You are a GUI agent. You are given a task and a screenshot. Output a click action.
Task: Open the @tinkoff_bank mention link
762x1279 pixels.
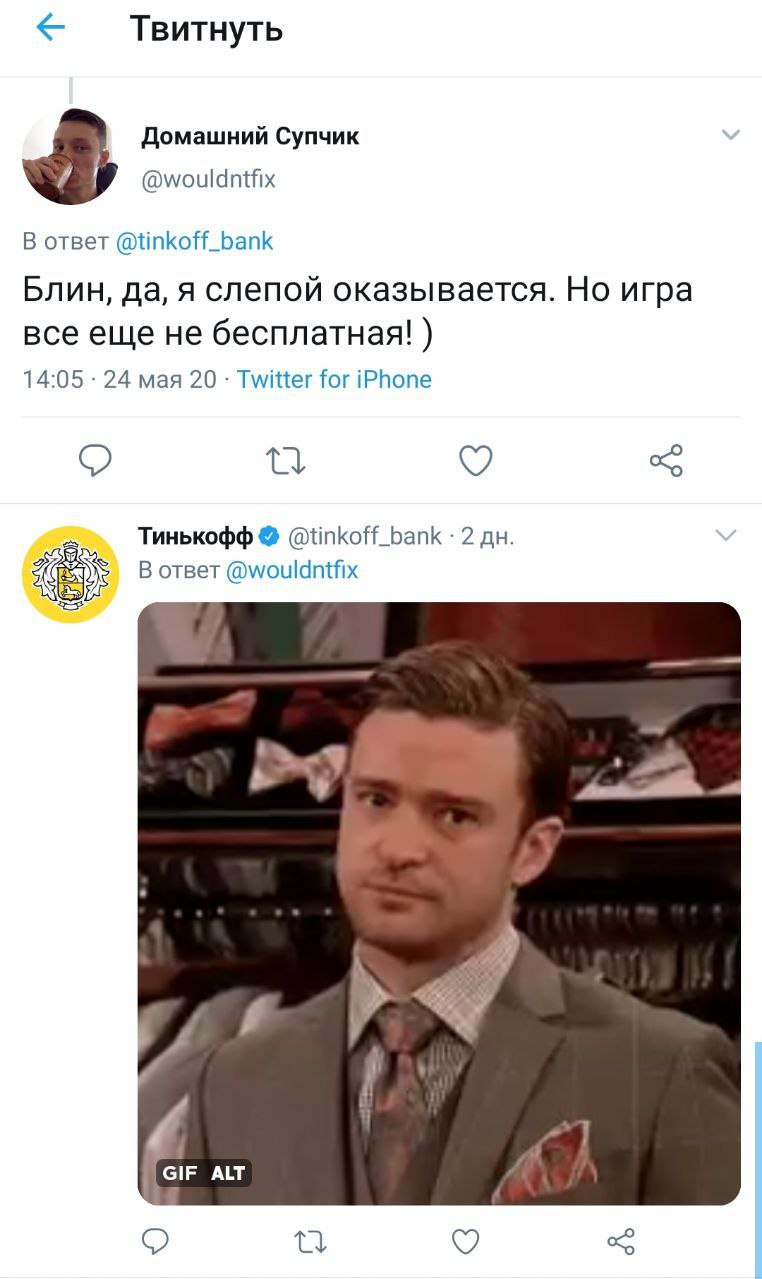[195, 241]
